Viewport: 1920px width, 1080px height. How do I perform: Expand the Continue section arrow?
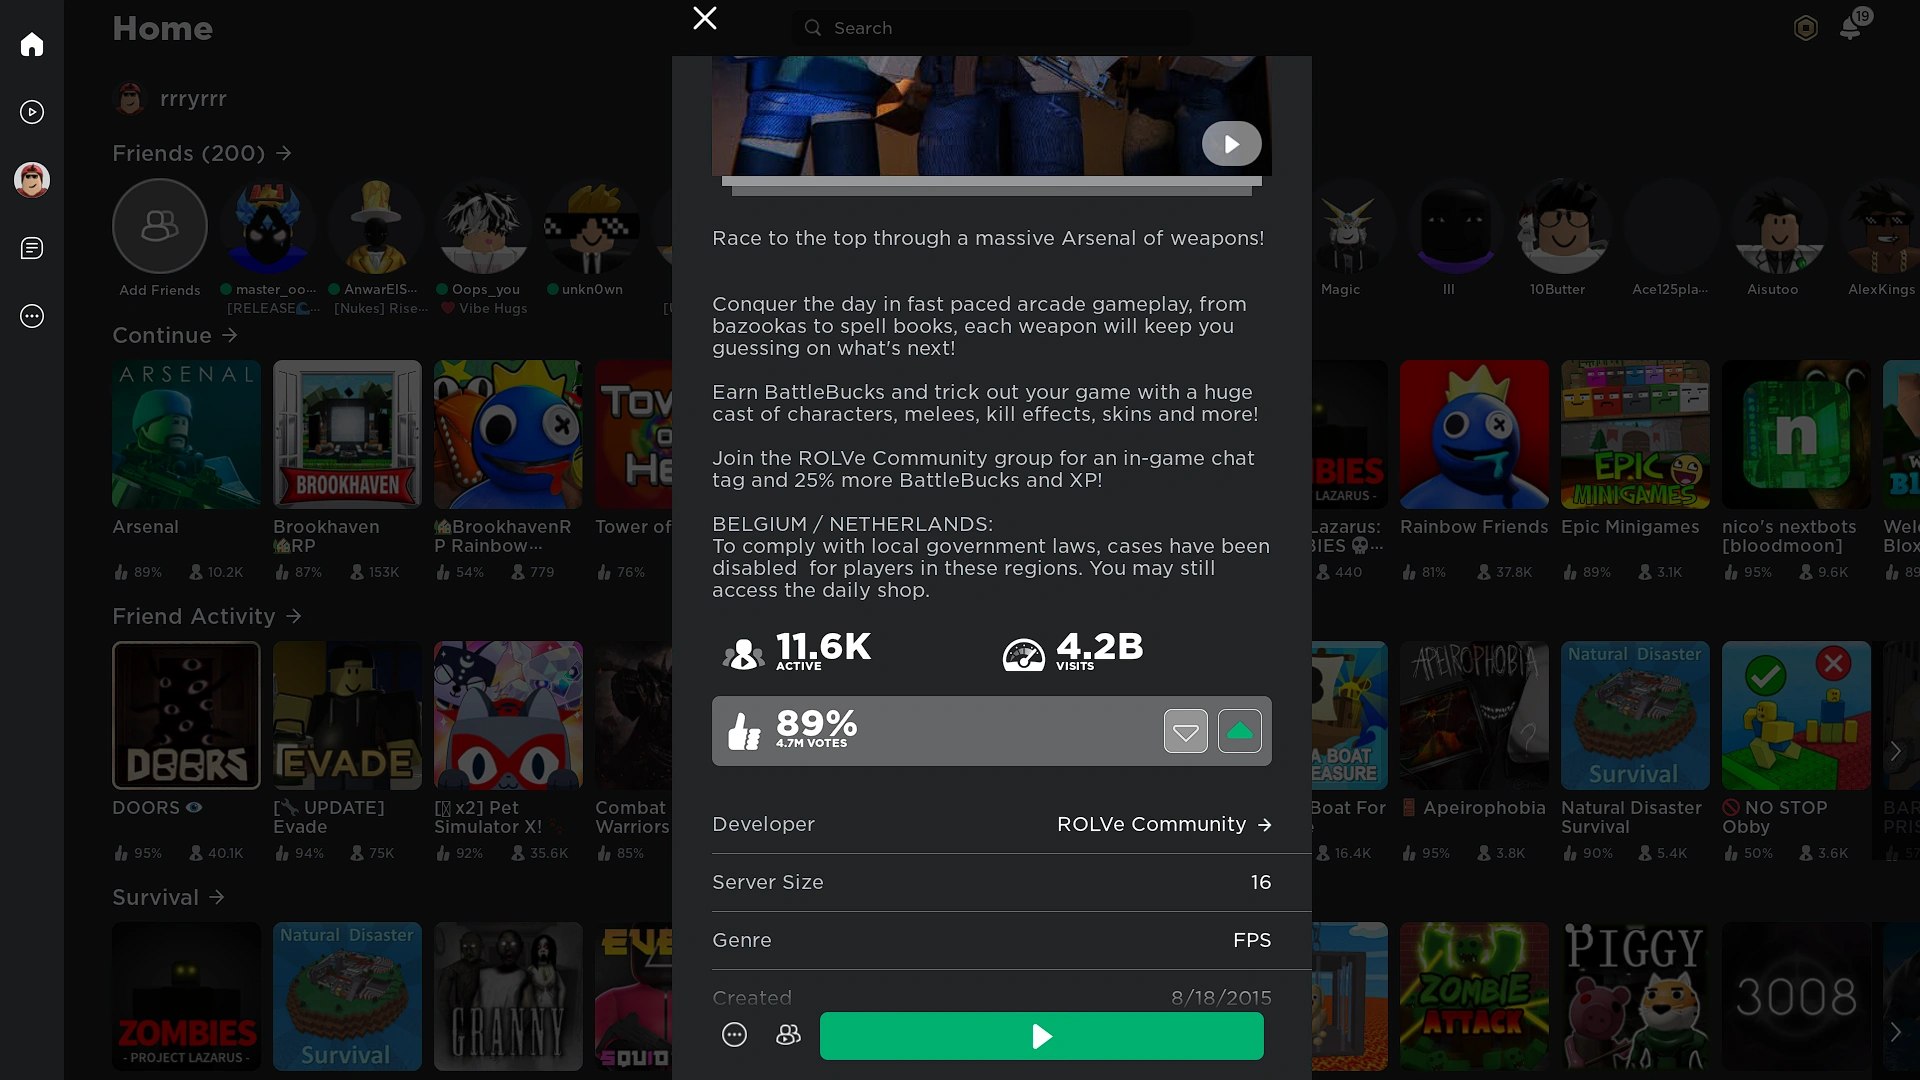(x=230, y=335)
